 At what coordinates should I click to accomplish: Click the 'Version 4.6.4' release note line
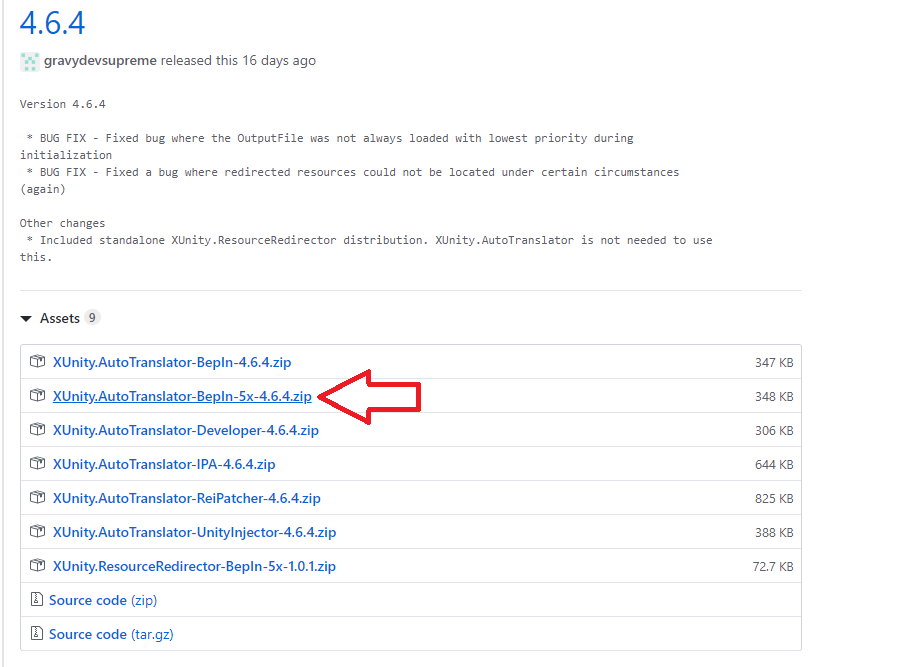click(x=63, y=104)
